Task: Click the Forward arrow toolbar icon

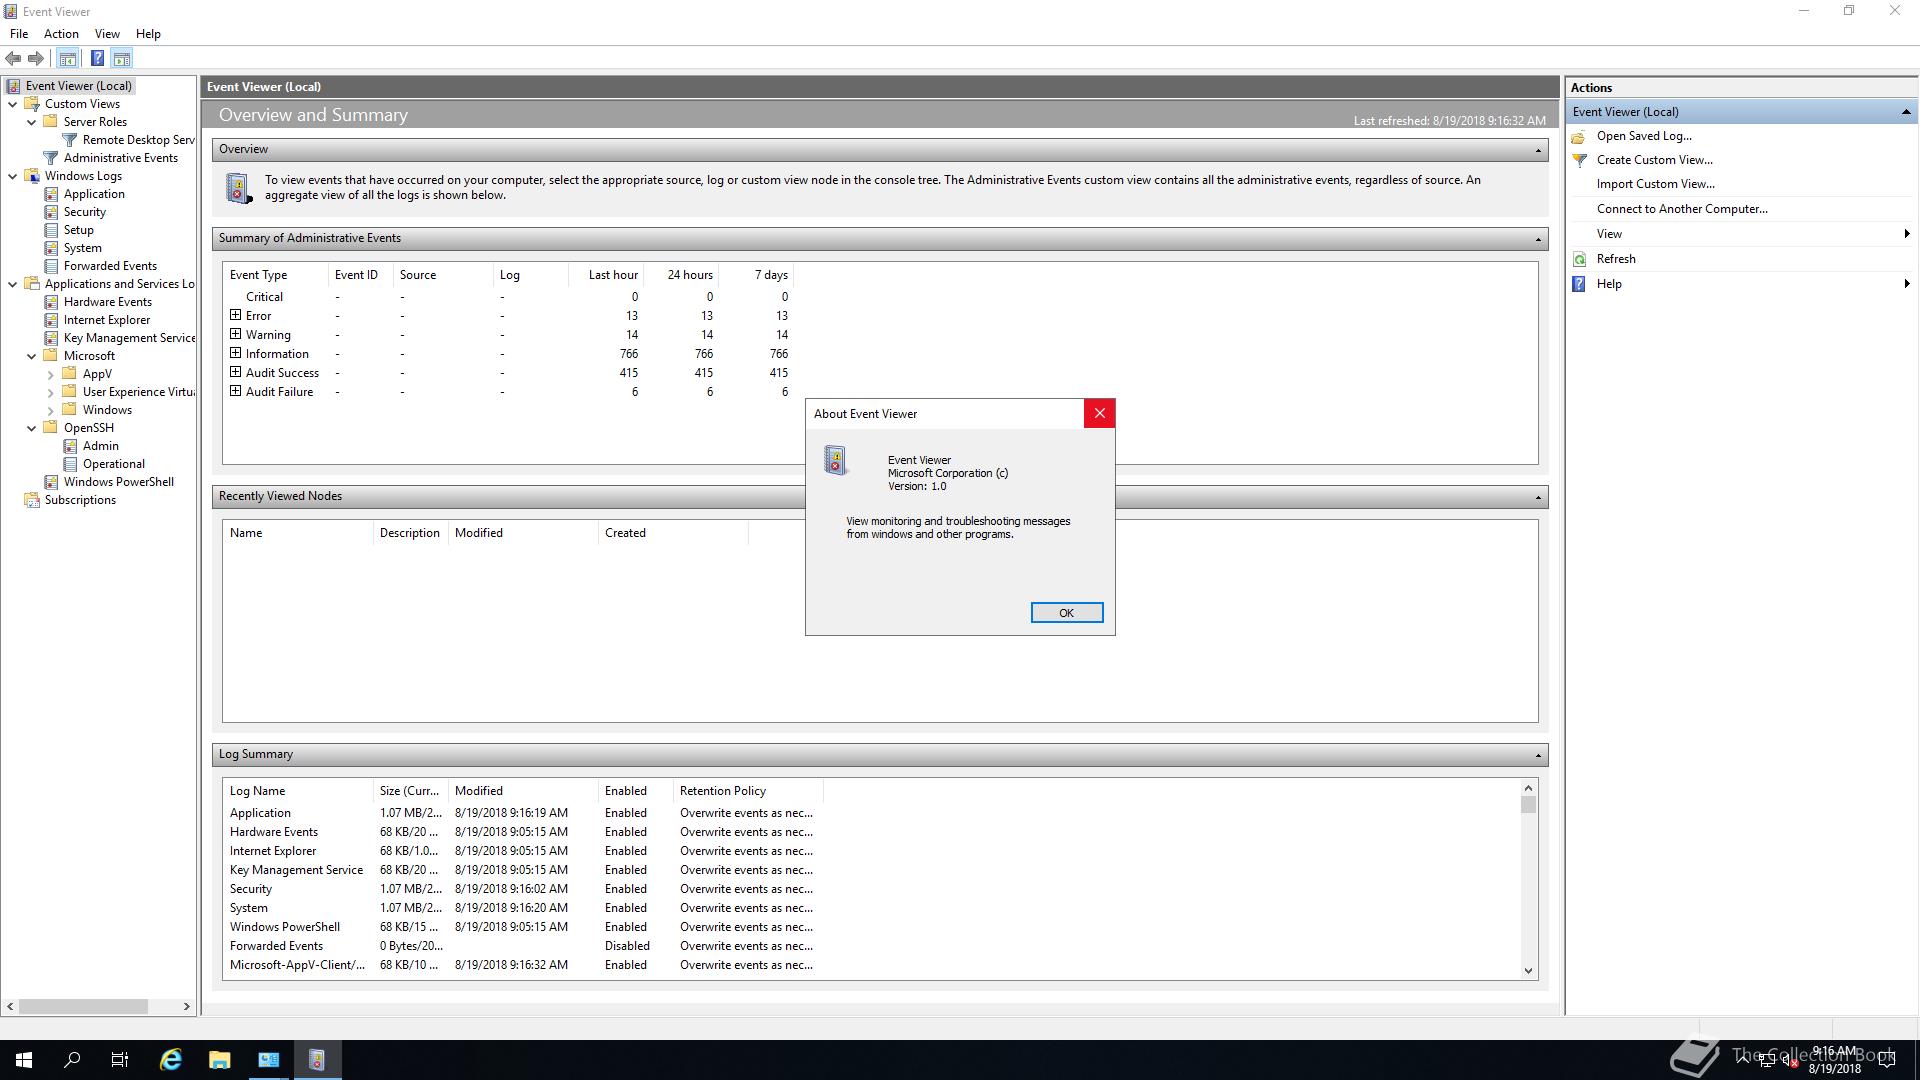Action: pyautogui.click(x=36, y=58)
